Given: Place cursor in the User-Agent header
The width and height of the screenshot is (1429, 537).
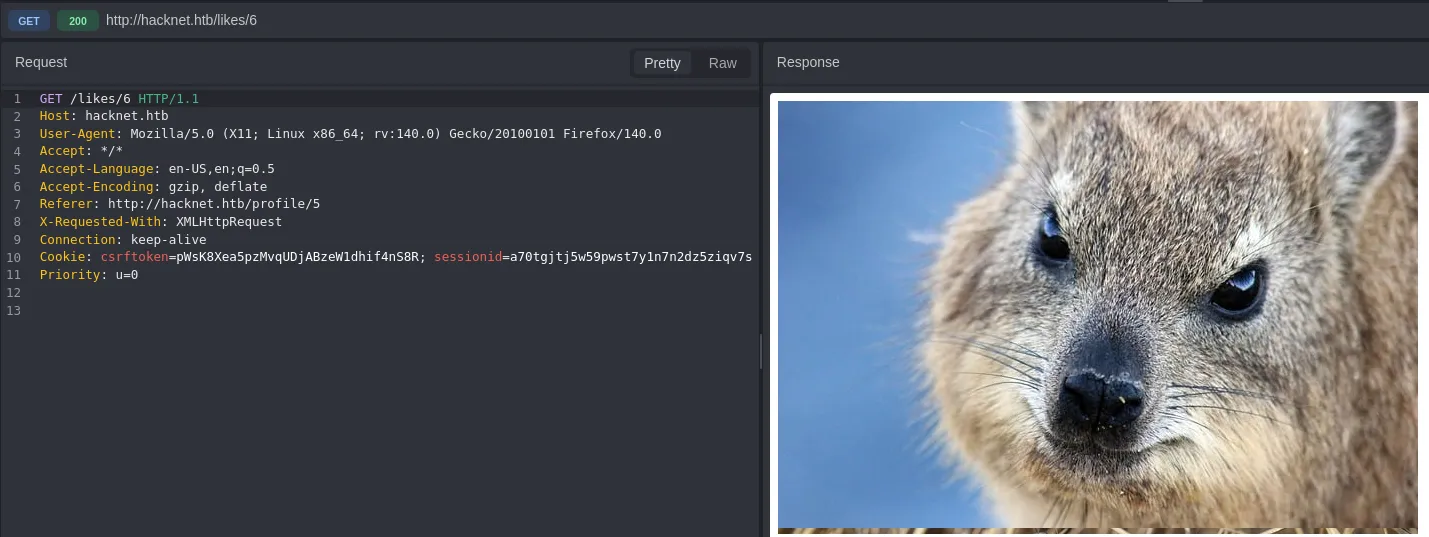Looking at the screenshot, I should pyautogui.click(x=350, y=134).
